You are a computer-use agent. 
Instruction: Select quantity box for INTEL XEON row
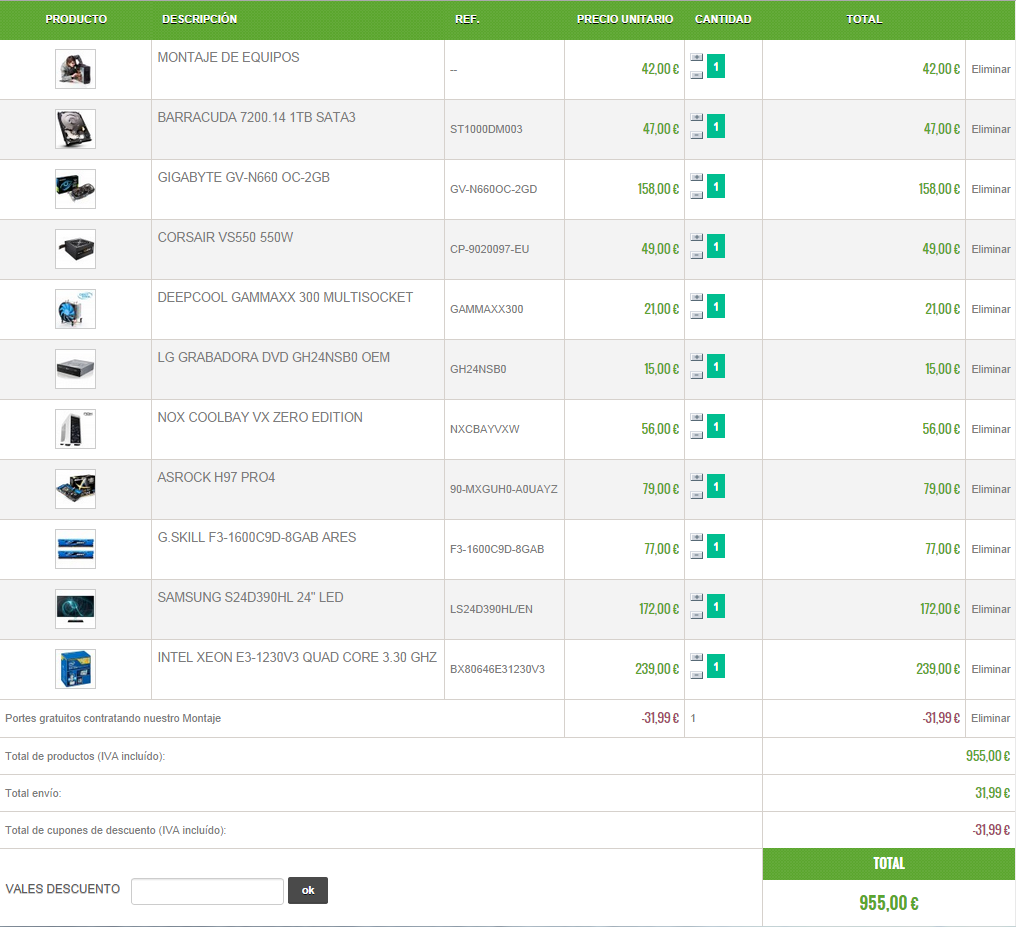716,667
